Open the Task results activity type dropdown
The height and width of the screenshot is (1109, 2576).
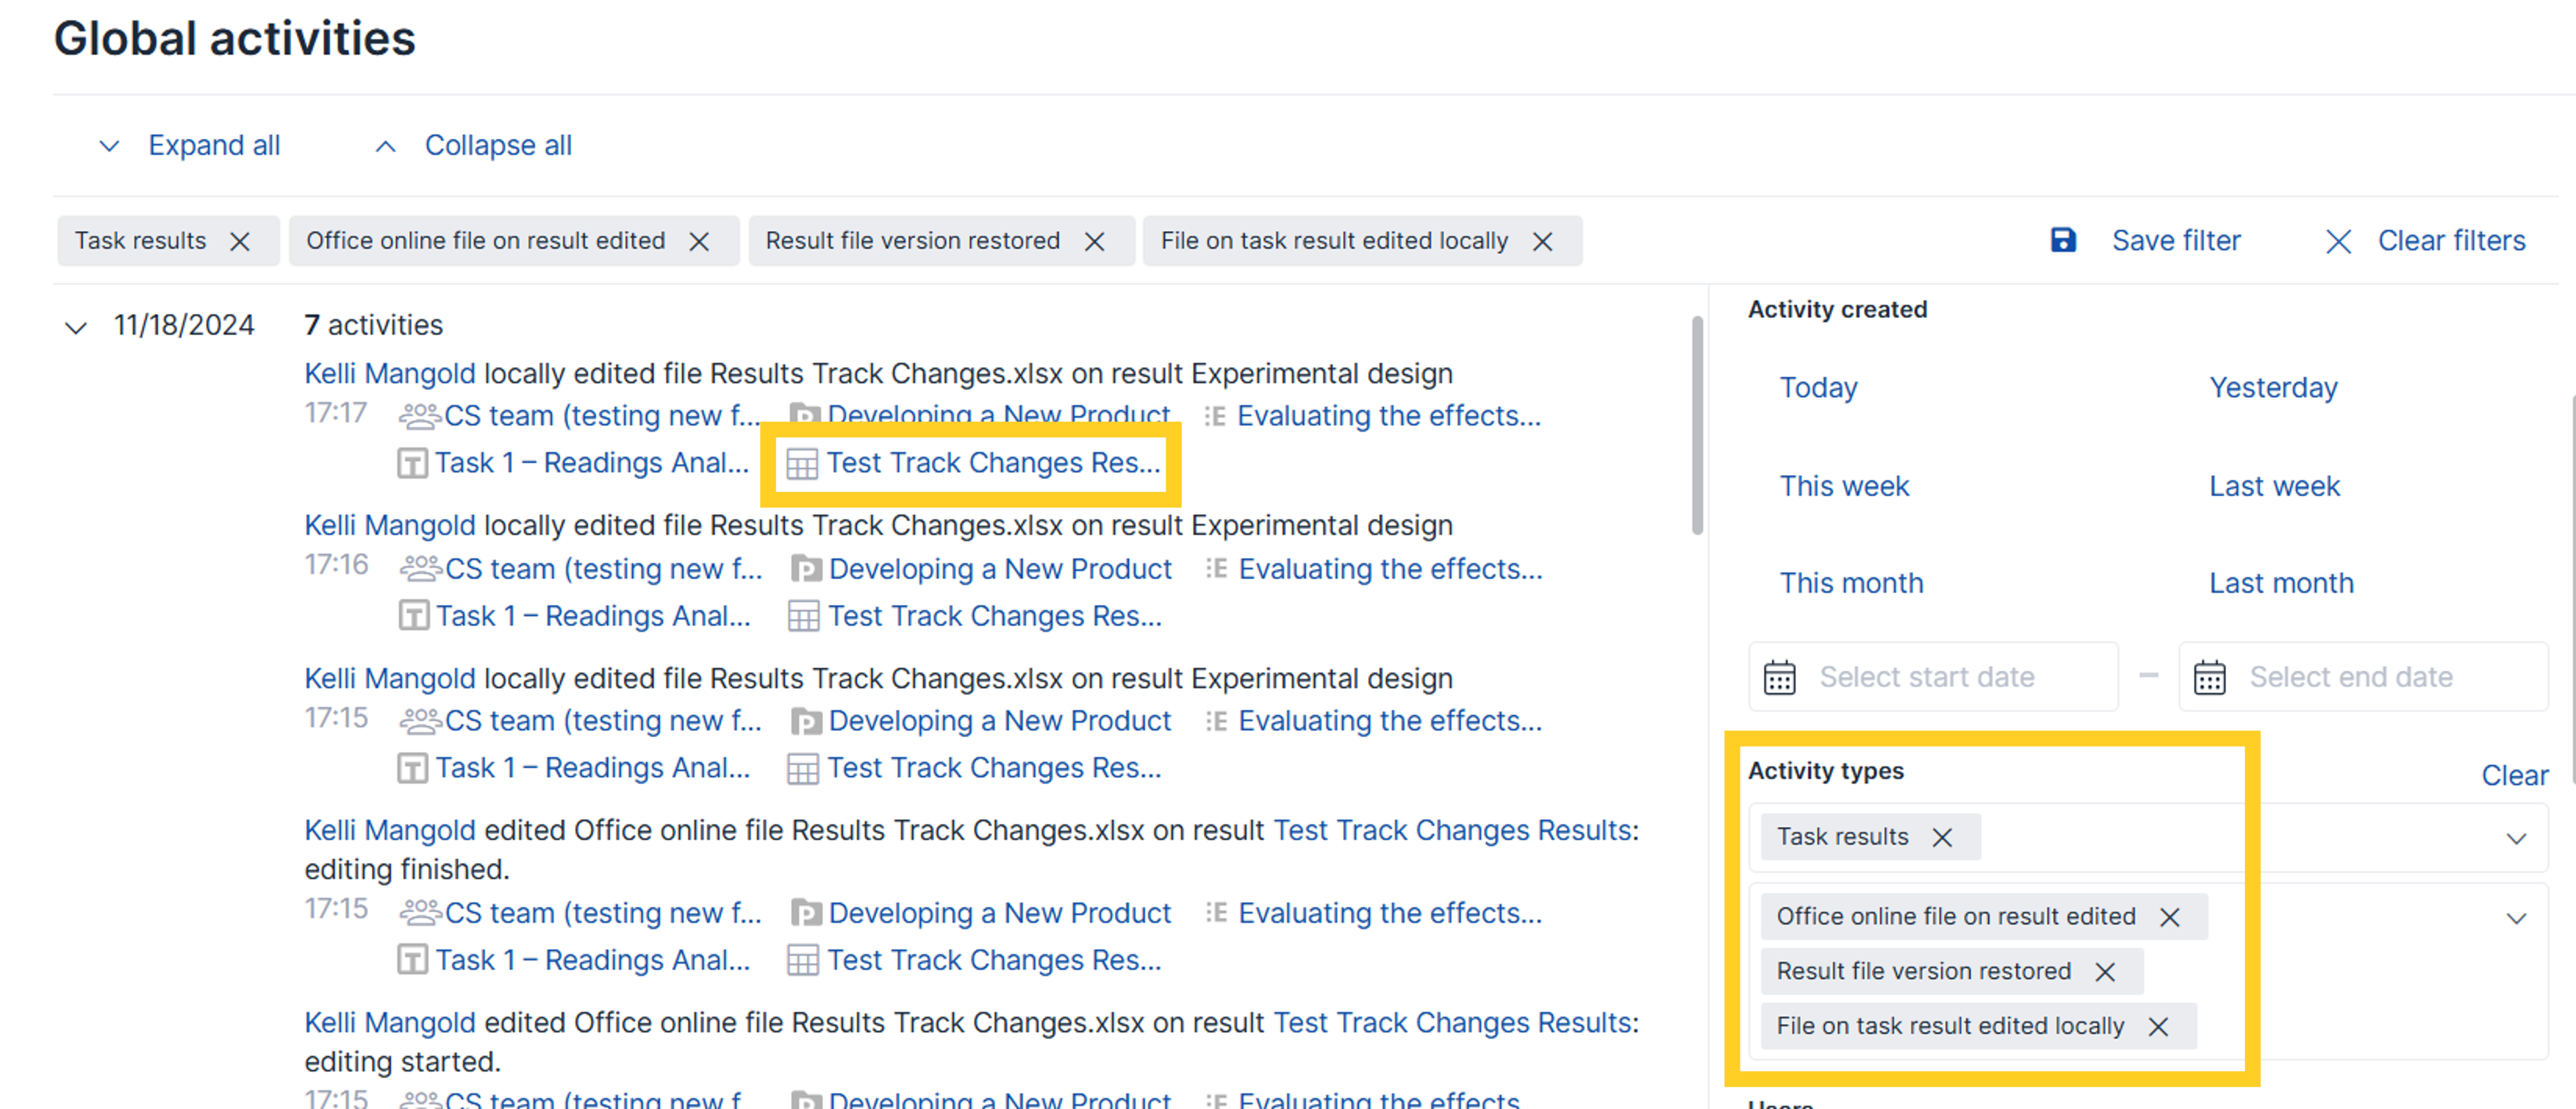click(x=2516, y=838)
